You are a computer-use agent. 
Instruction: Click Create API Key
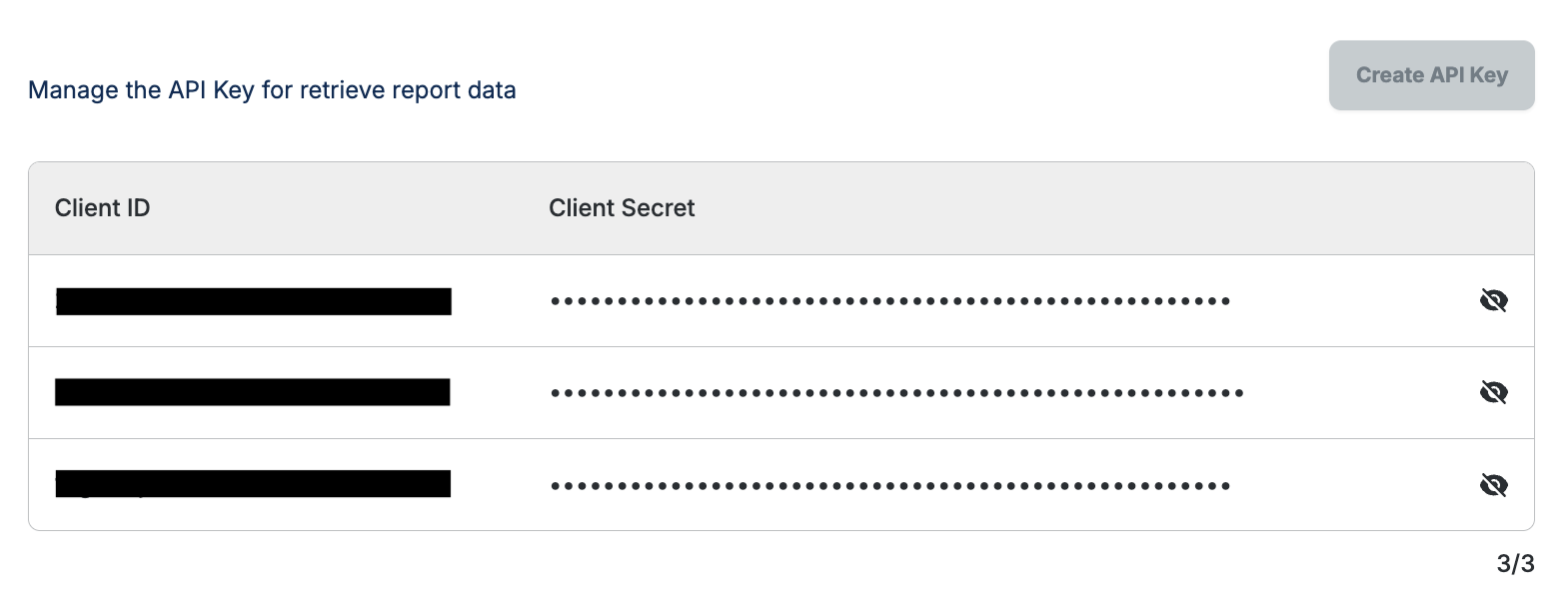pyautogui.click(x=1430, y=74)
